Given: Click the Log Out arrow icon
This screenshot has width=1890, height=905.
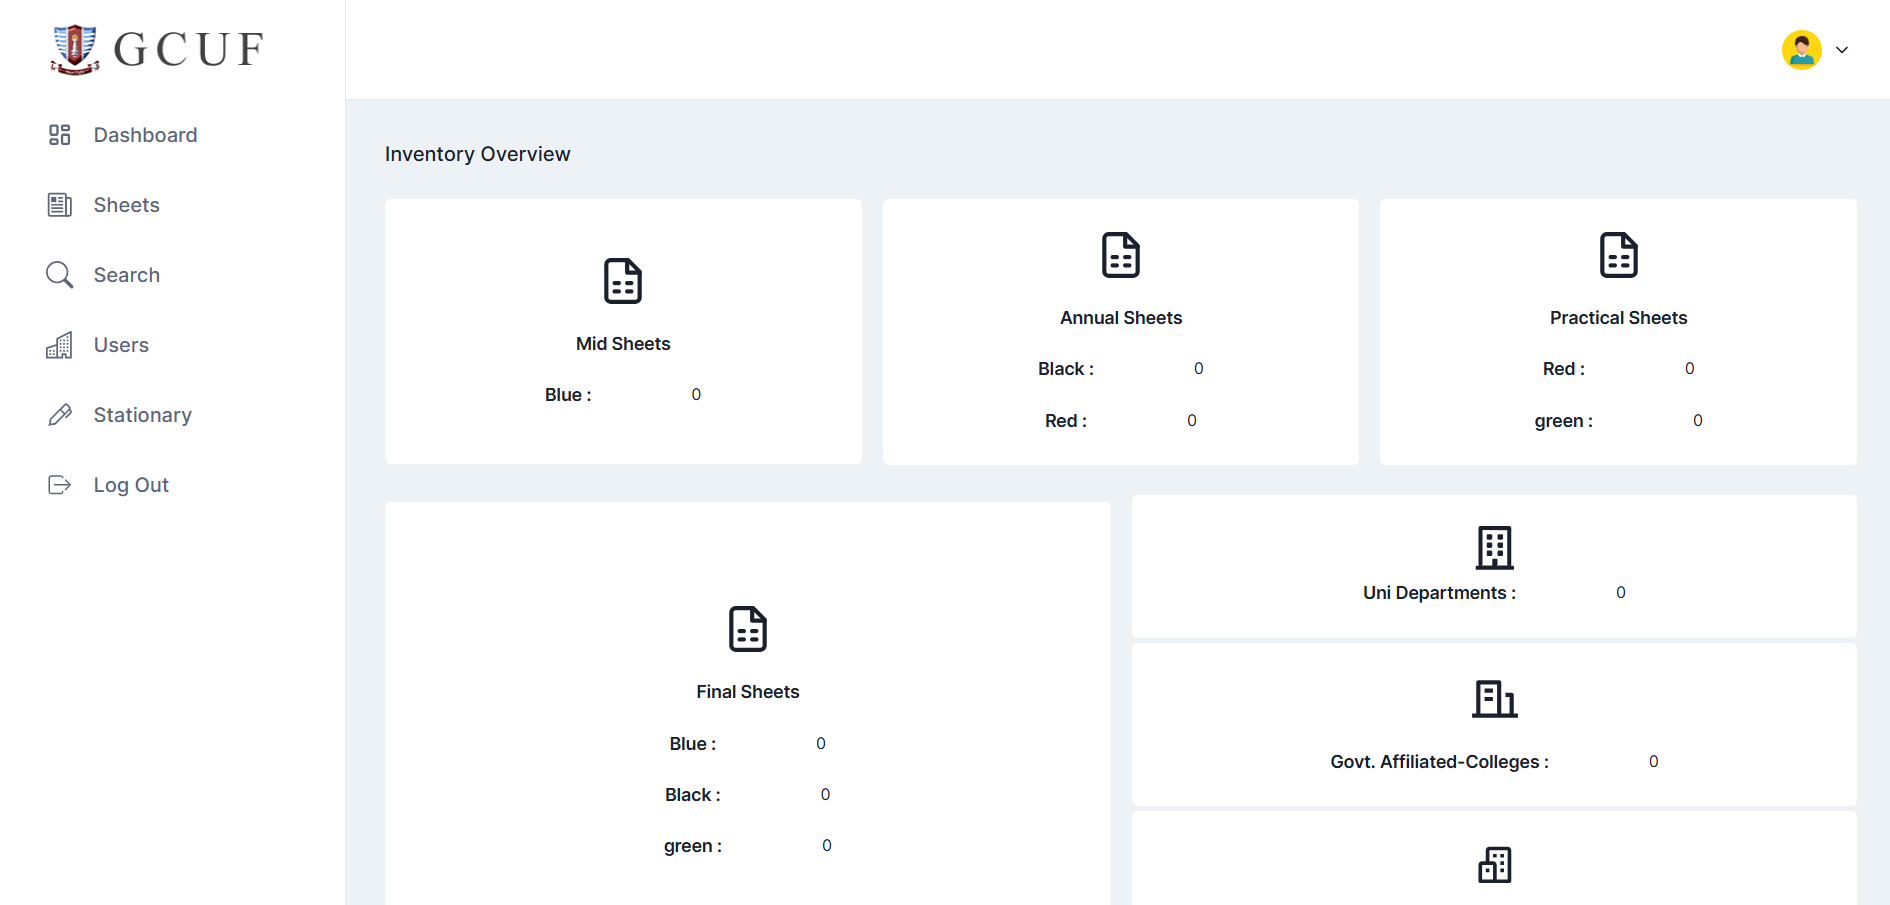Looking at the screenshot, I should click(x=60, y=485).
